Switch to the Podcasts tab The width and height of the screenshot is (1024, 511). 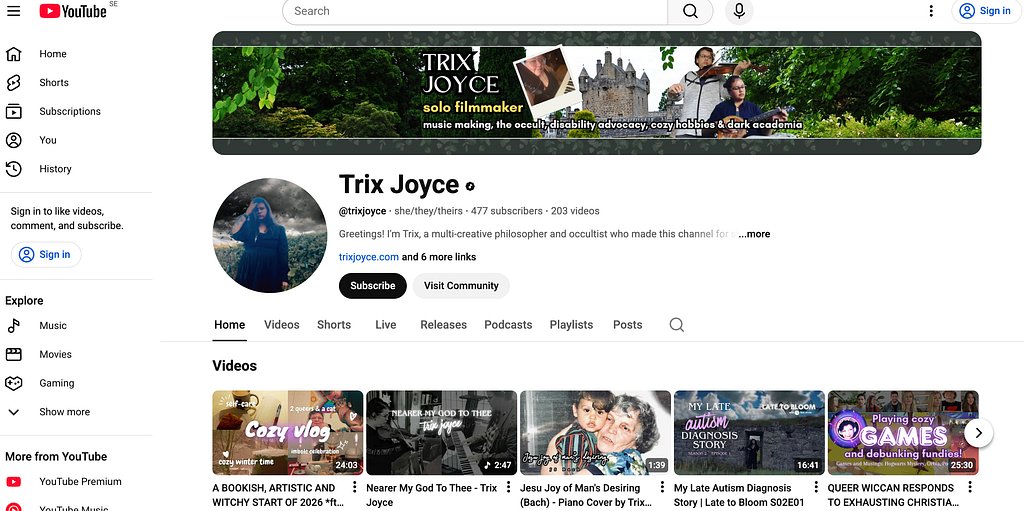pos(508,325)
